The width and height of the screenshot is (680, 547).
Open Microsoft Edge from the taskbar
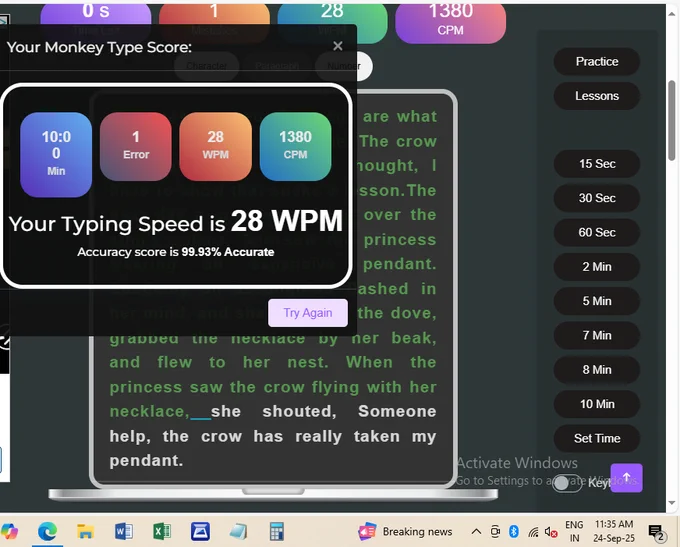pos(47,531)
